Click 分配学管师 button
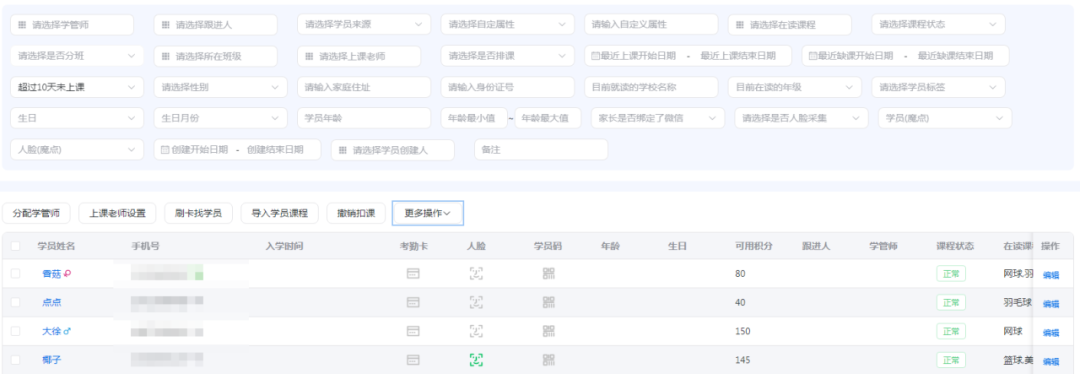The width and height of the screenshot is (1080, 374). [36, 213]
